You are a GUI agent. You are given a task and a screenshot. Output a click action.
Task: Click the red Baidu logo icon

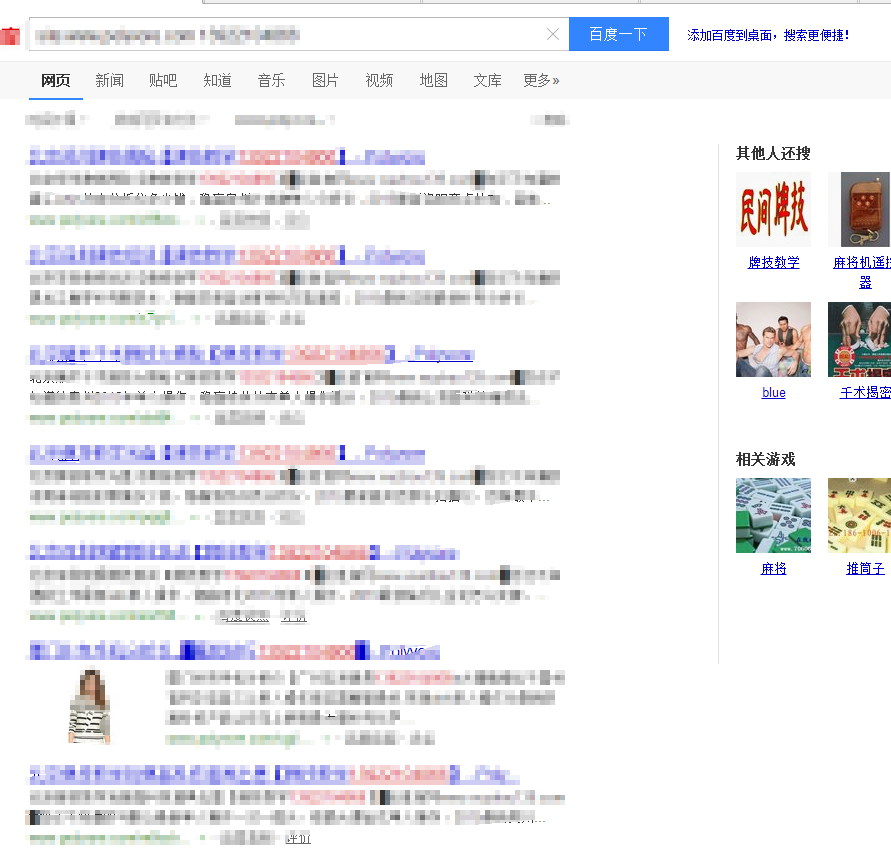10,36
